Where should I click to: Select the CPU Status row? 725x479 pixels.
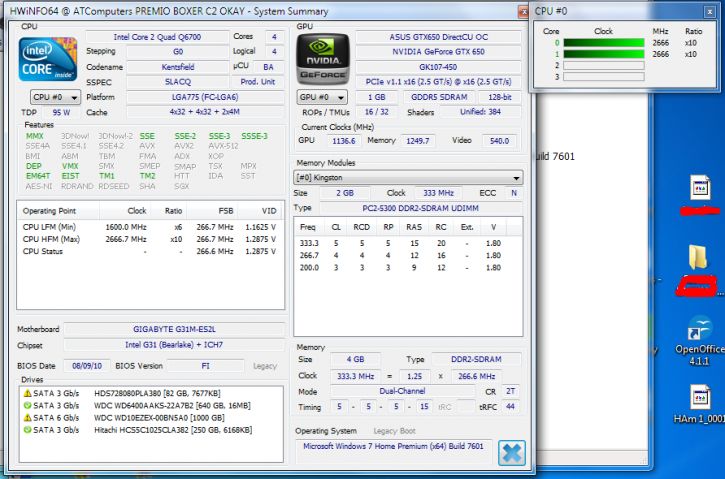150,252
